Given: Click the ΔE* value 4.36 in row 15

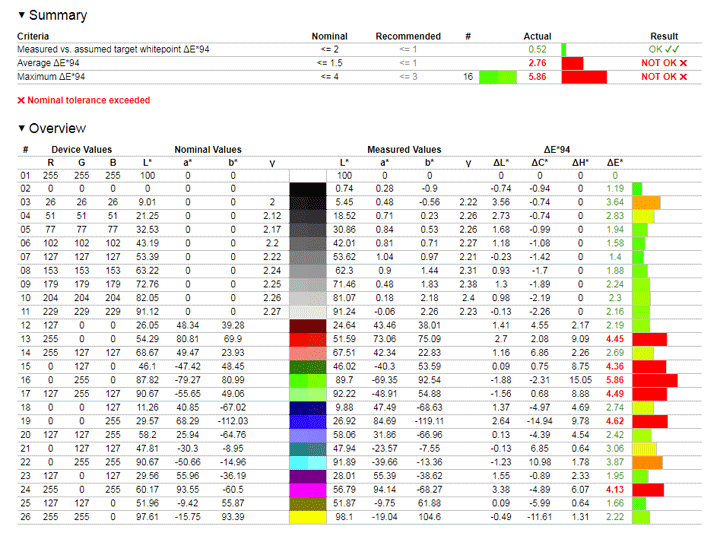Looking at the screenshot, I should click(x=615, y=367).
